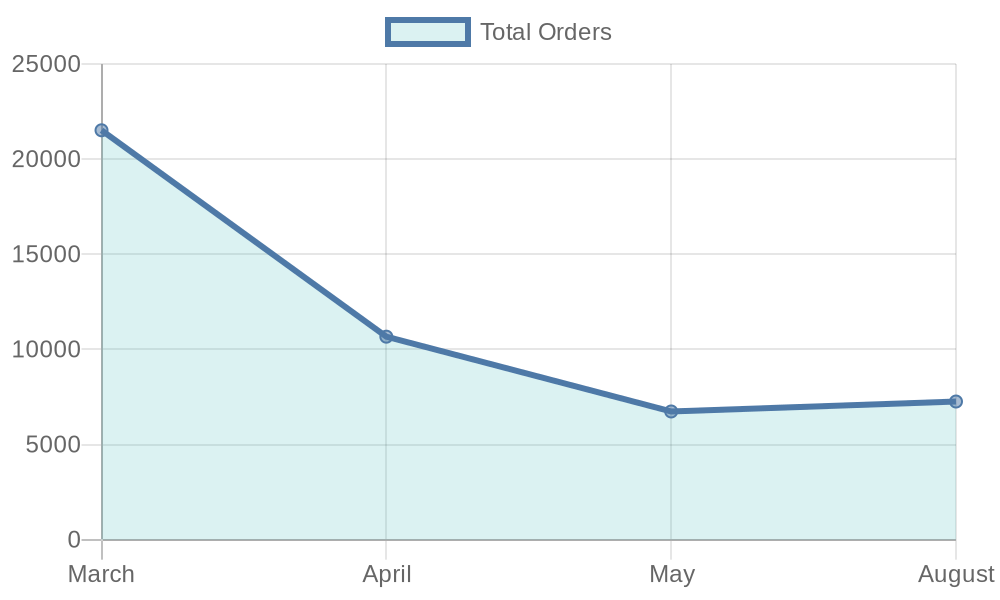This screenshot has height=600, width=1000.
Task: Click the March x-axis label
Action: click(x=102, y=574)
